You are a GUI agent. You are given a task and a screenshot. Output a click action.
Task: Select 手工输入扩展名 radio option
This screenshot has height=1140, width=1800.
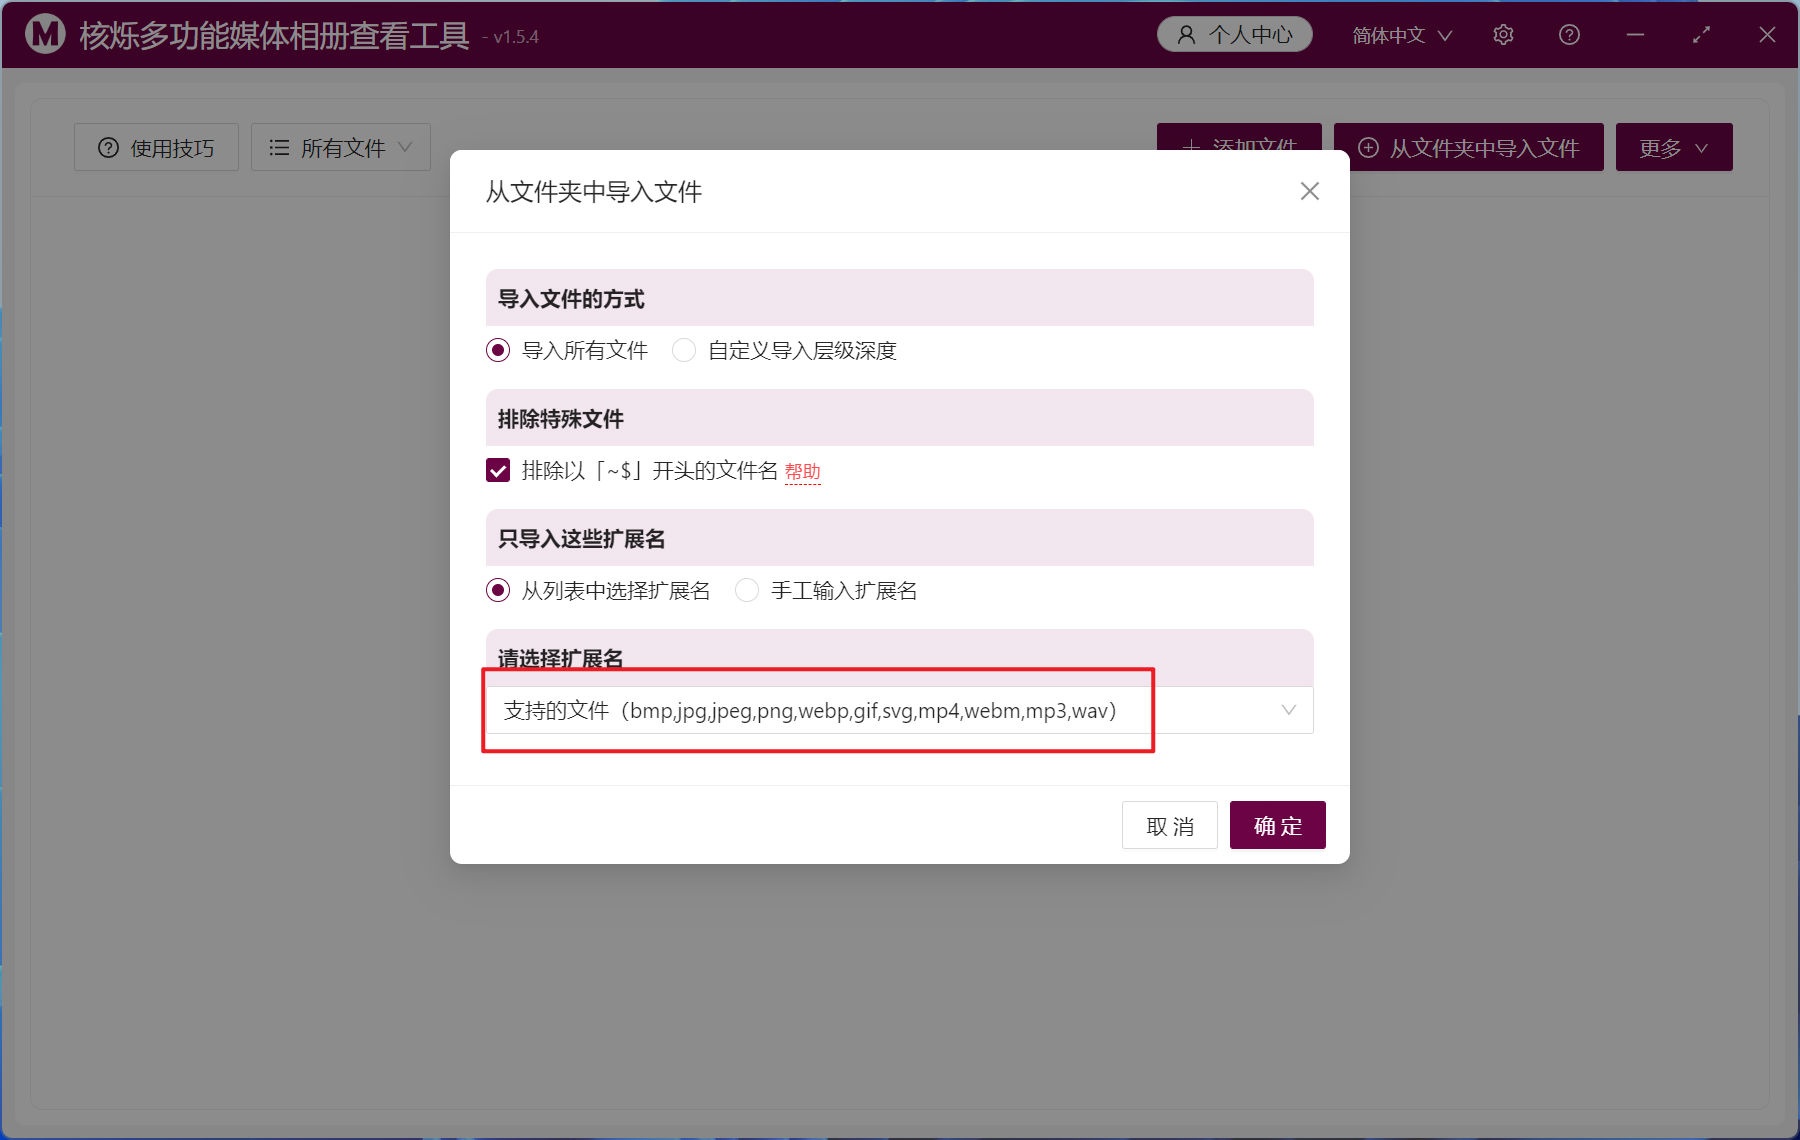pyautogui.click(x=827, y=590)
